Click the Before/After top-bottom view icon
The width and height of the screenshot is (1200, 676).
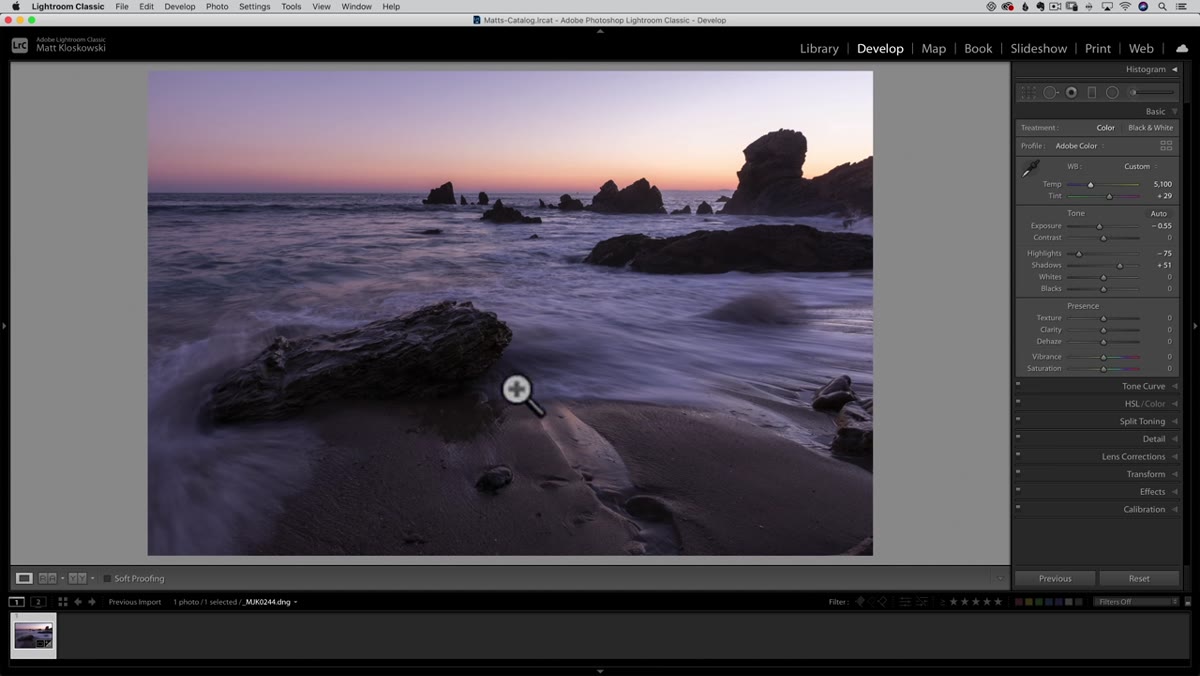(x=77, y=578)
